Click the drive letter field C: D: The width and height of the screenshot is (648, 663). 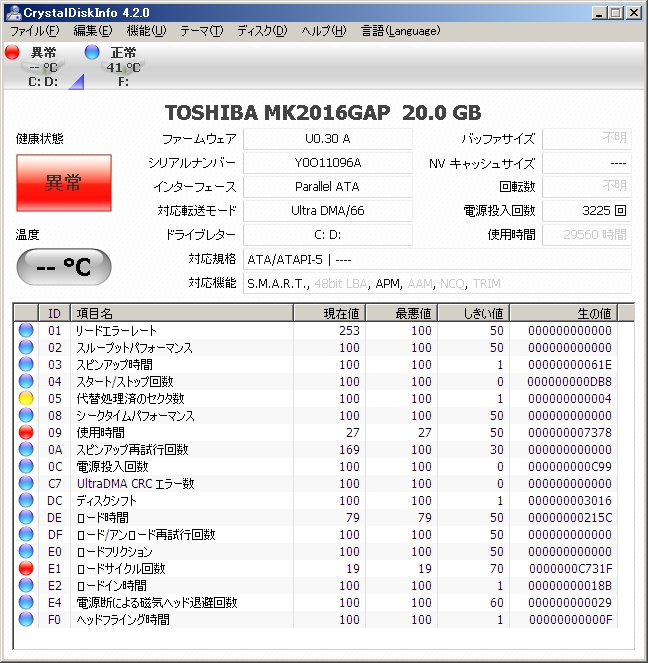click(x=328, y=235)
